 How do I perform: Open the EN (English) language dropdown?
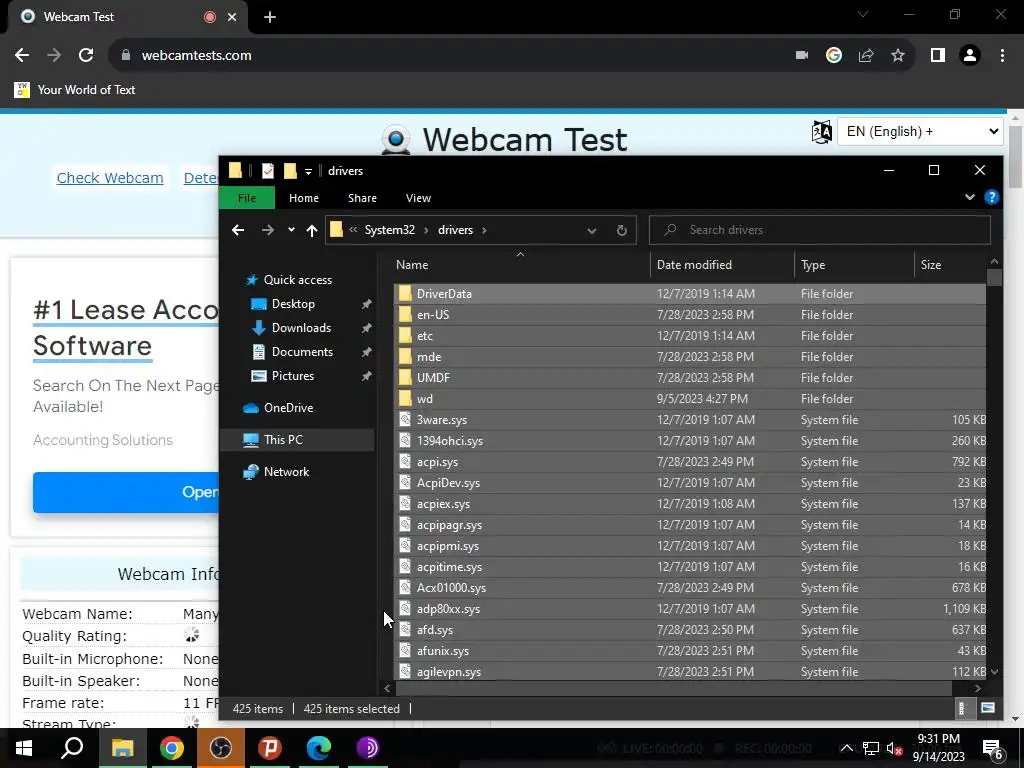[920, 131]
